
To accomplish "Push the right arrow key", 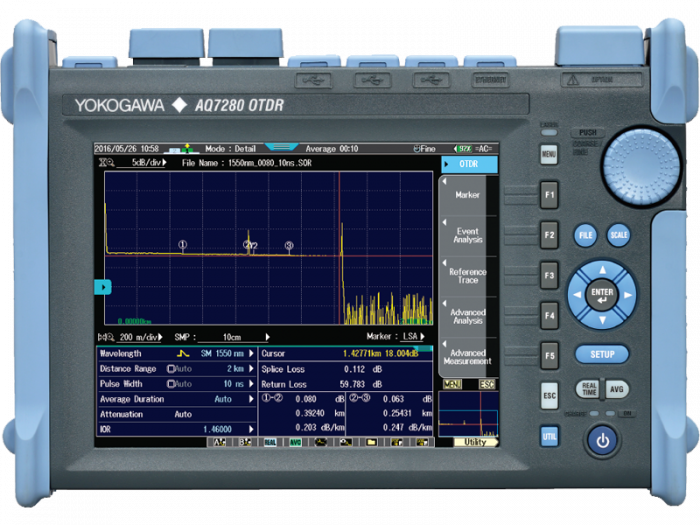I will (628, 295).
